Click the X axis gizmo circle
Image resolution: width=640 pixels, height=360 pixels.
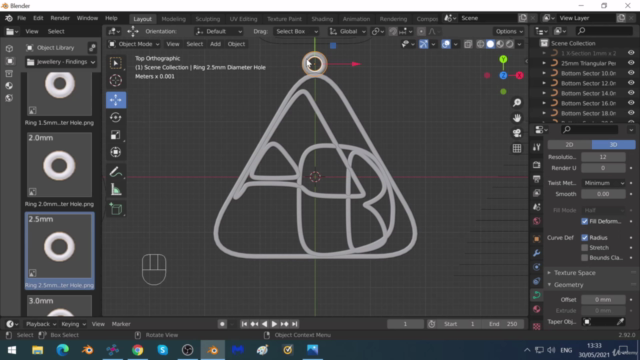(x=519, y=76)
